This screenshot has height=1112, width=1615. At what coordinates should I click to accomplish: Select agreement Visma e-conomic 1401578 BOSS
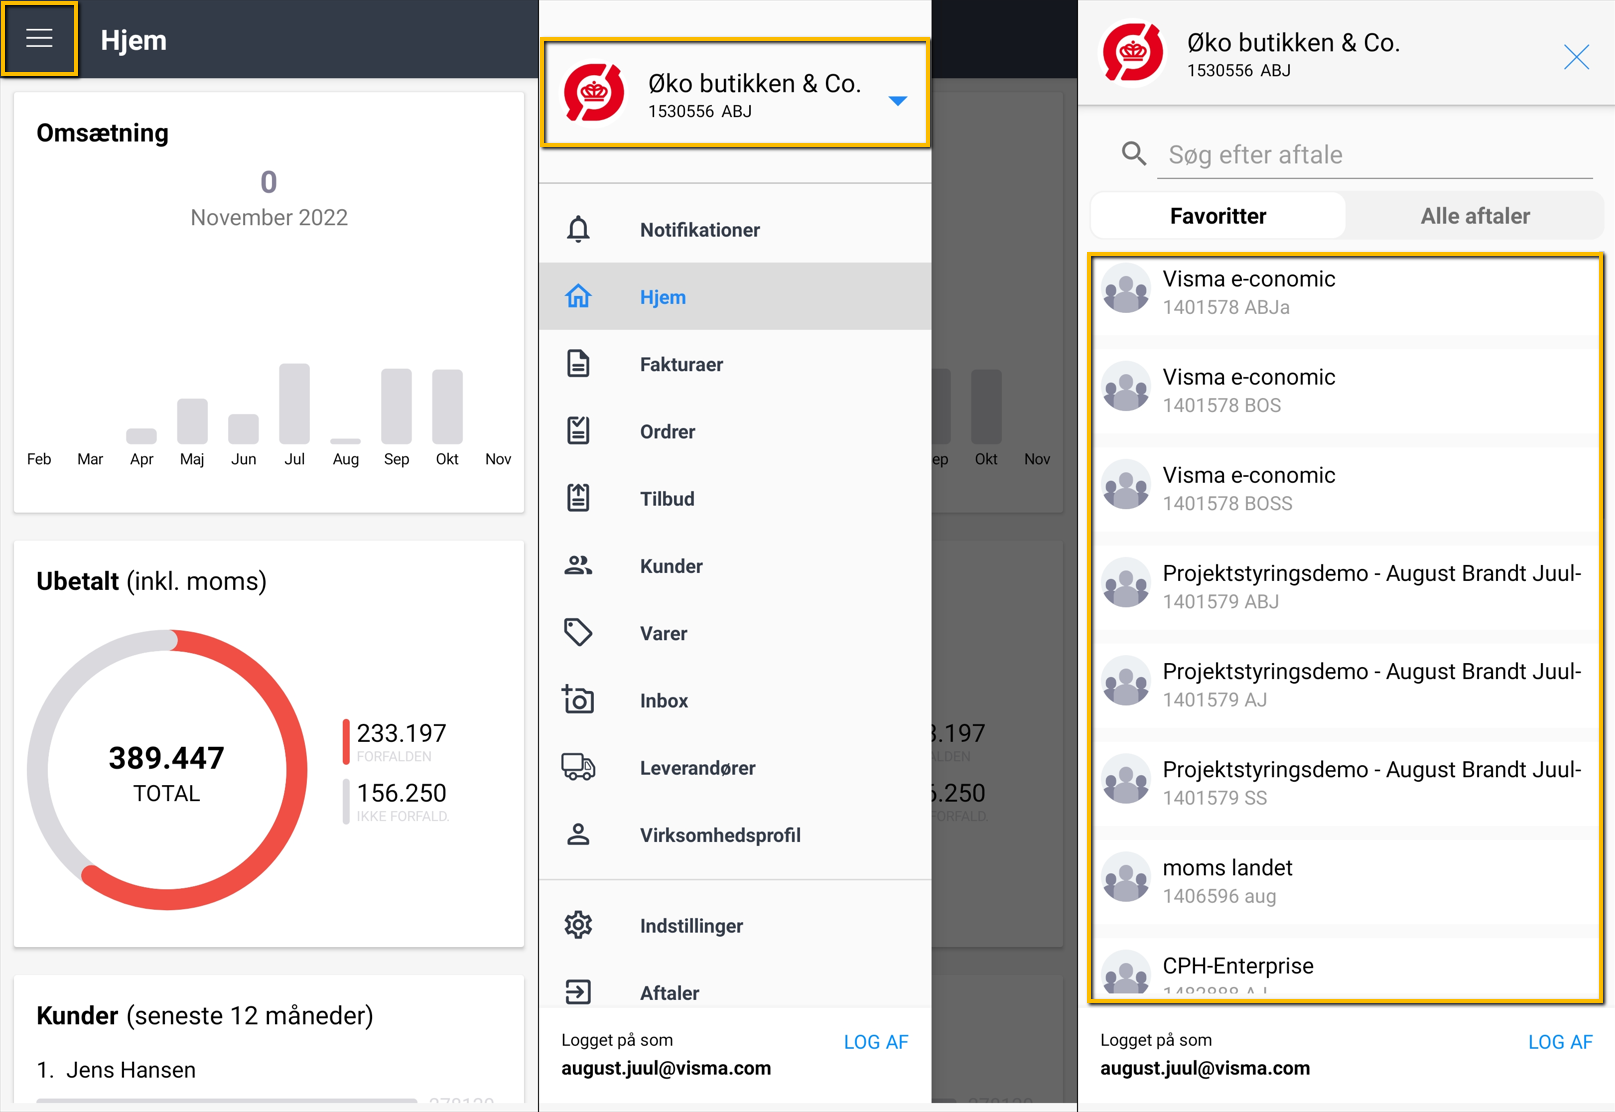1346,488
